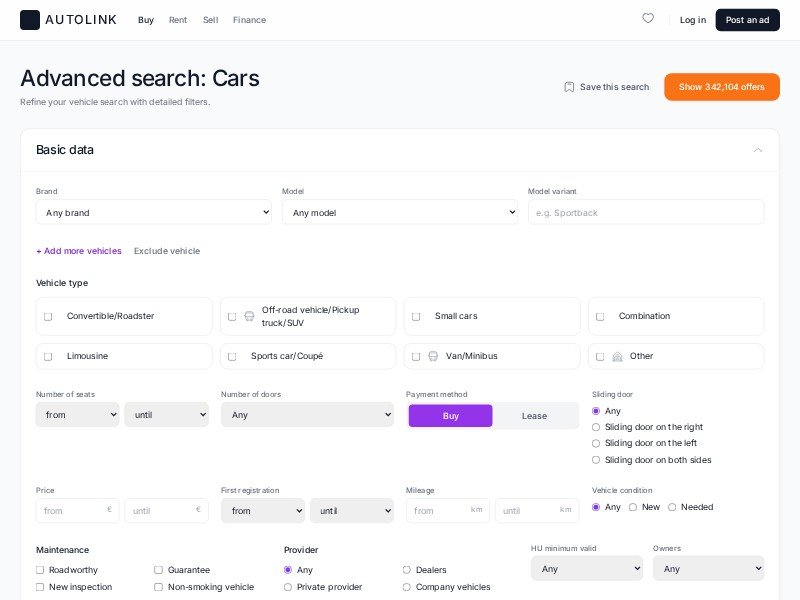Click the Add more vehicles link
This screenshot has height=600, width=800.
click(79, 251)
